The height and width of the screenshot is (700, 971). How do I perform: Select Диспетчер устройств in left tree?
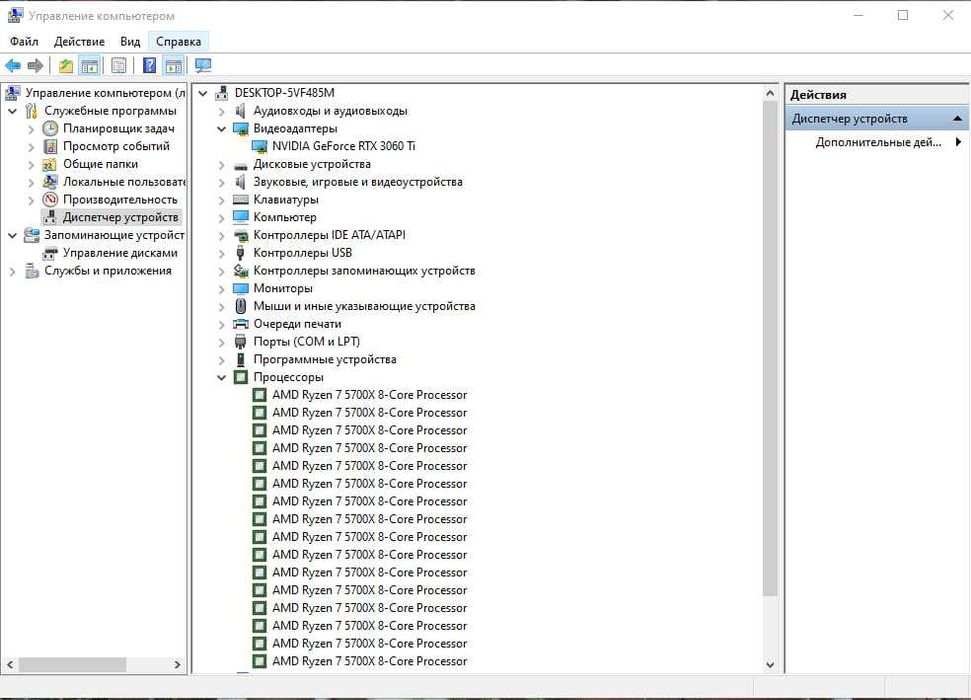[x=120, y=217]
